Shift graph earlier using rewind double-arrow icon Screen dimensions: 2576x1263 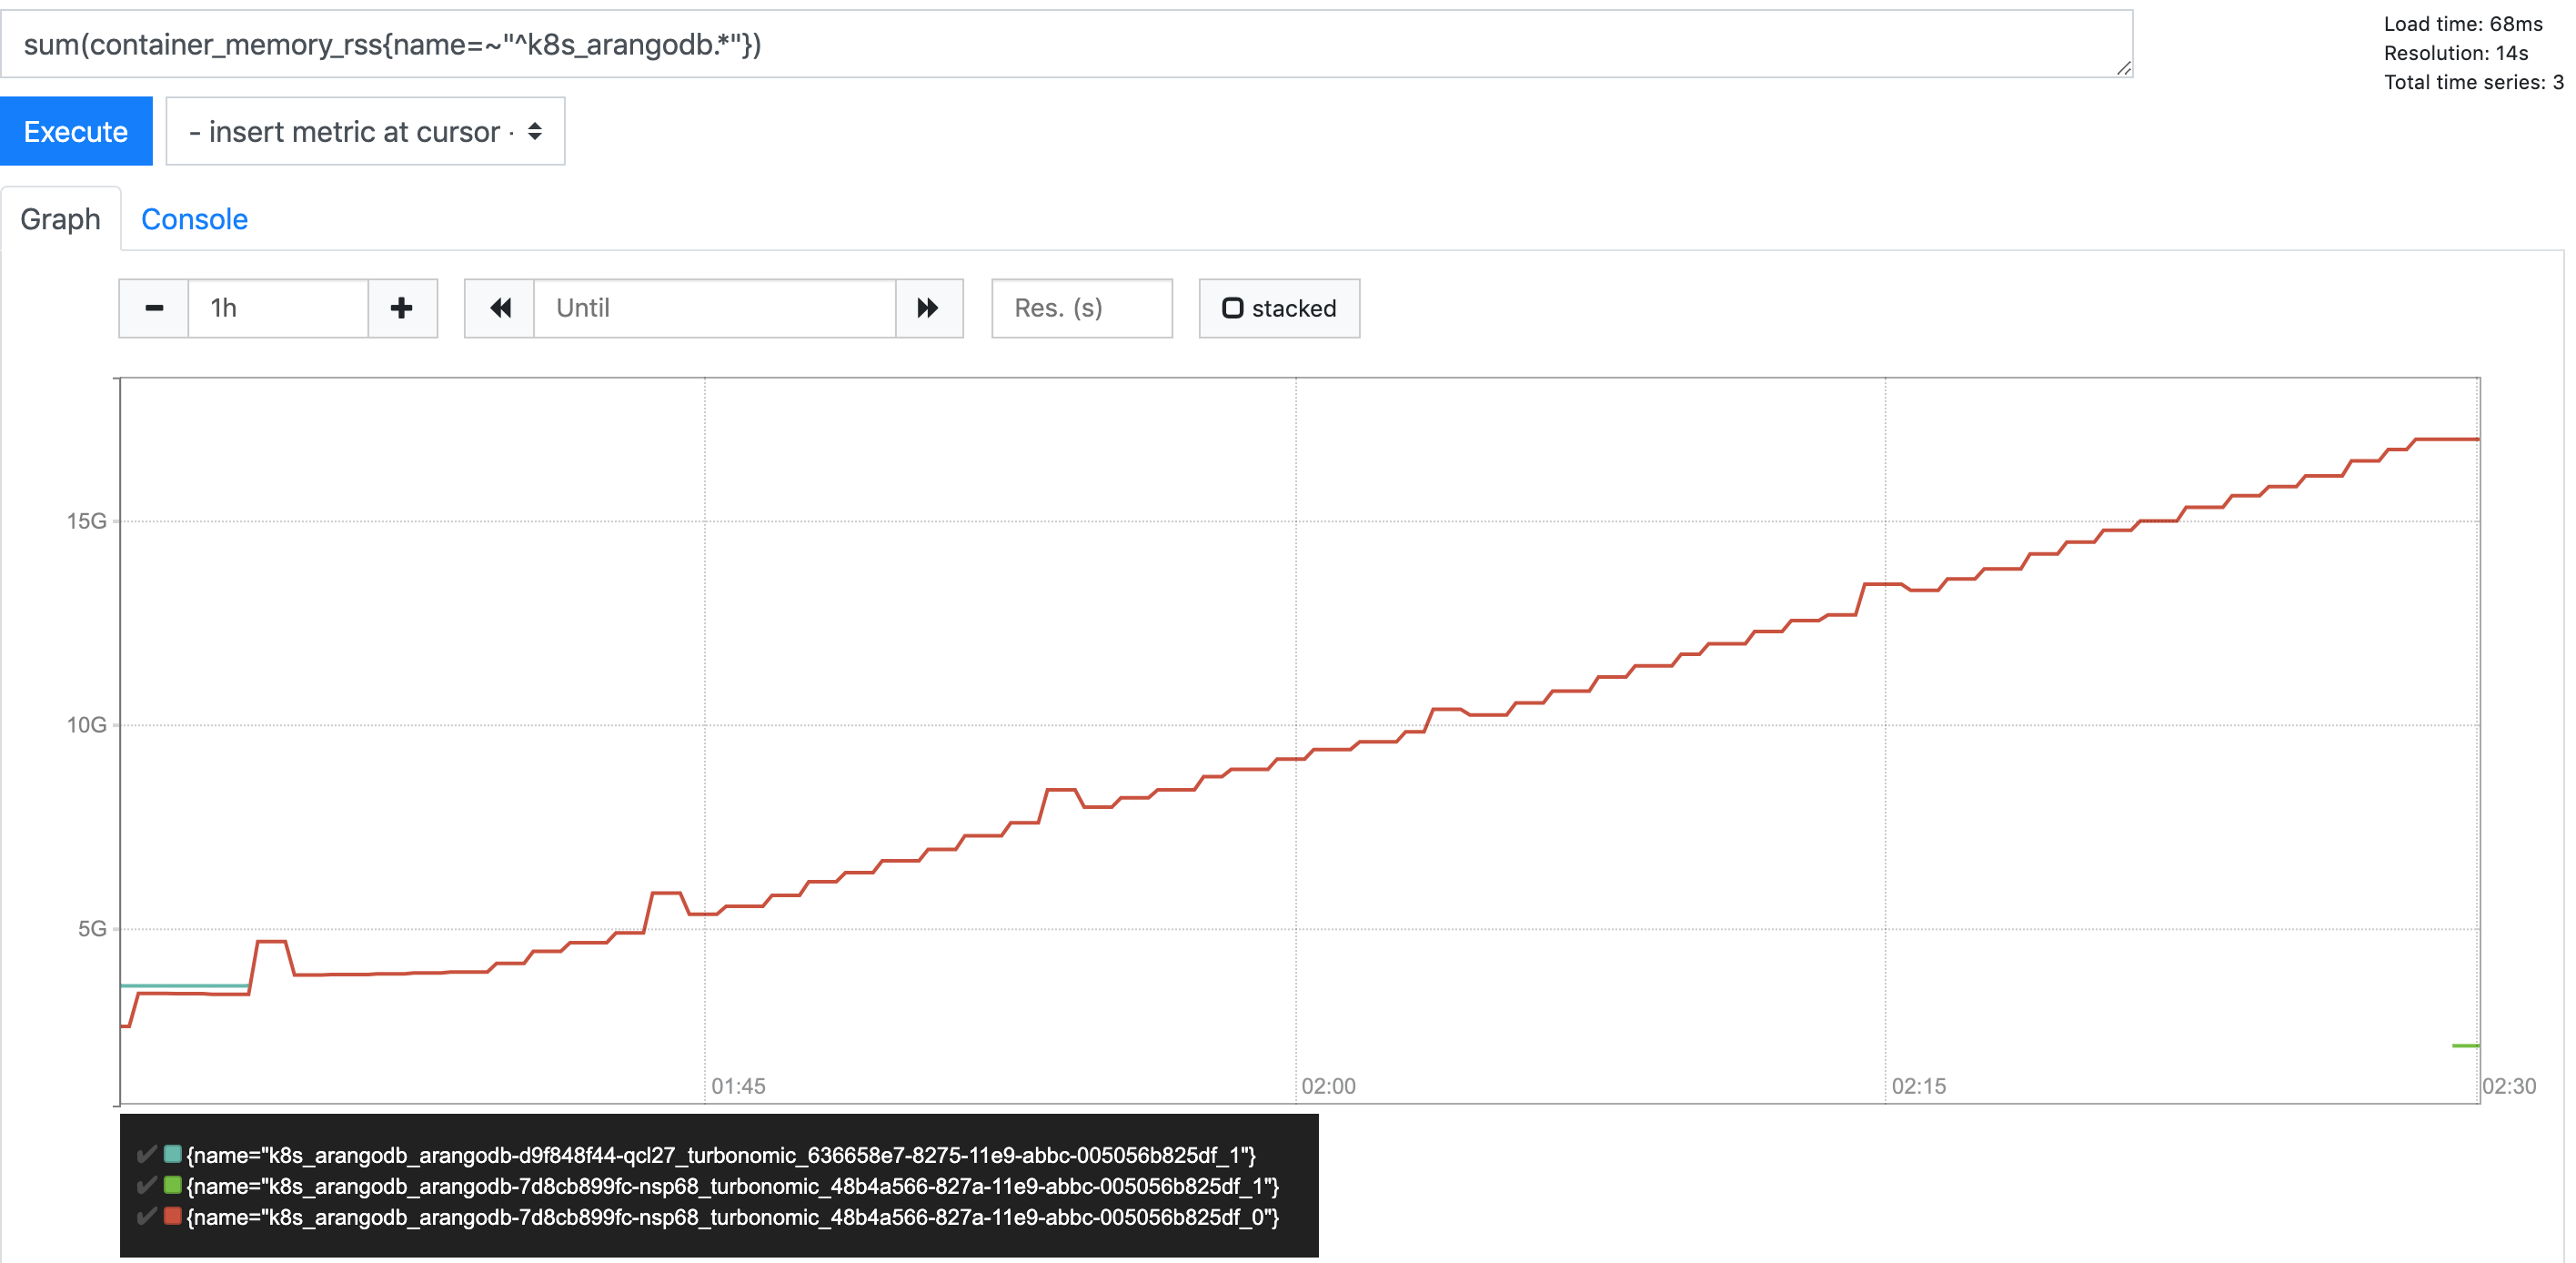[499, 308]
